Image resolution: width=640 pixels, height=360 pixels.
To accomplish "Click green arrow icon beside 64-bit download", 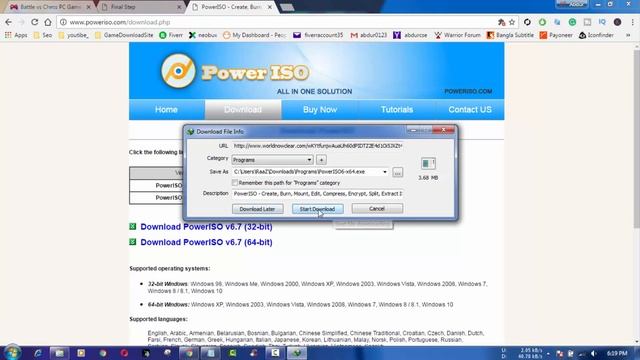I will coord(133,242).
